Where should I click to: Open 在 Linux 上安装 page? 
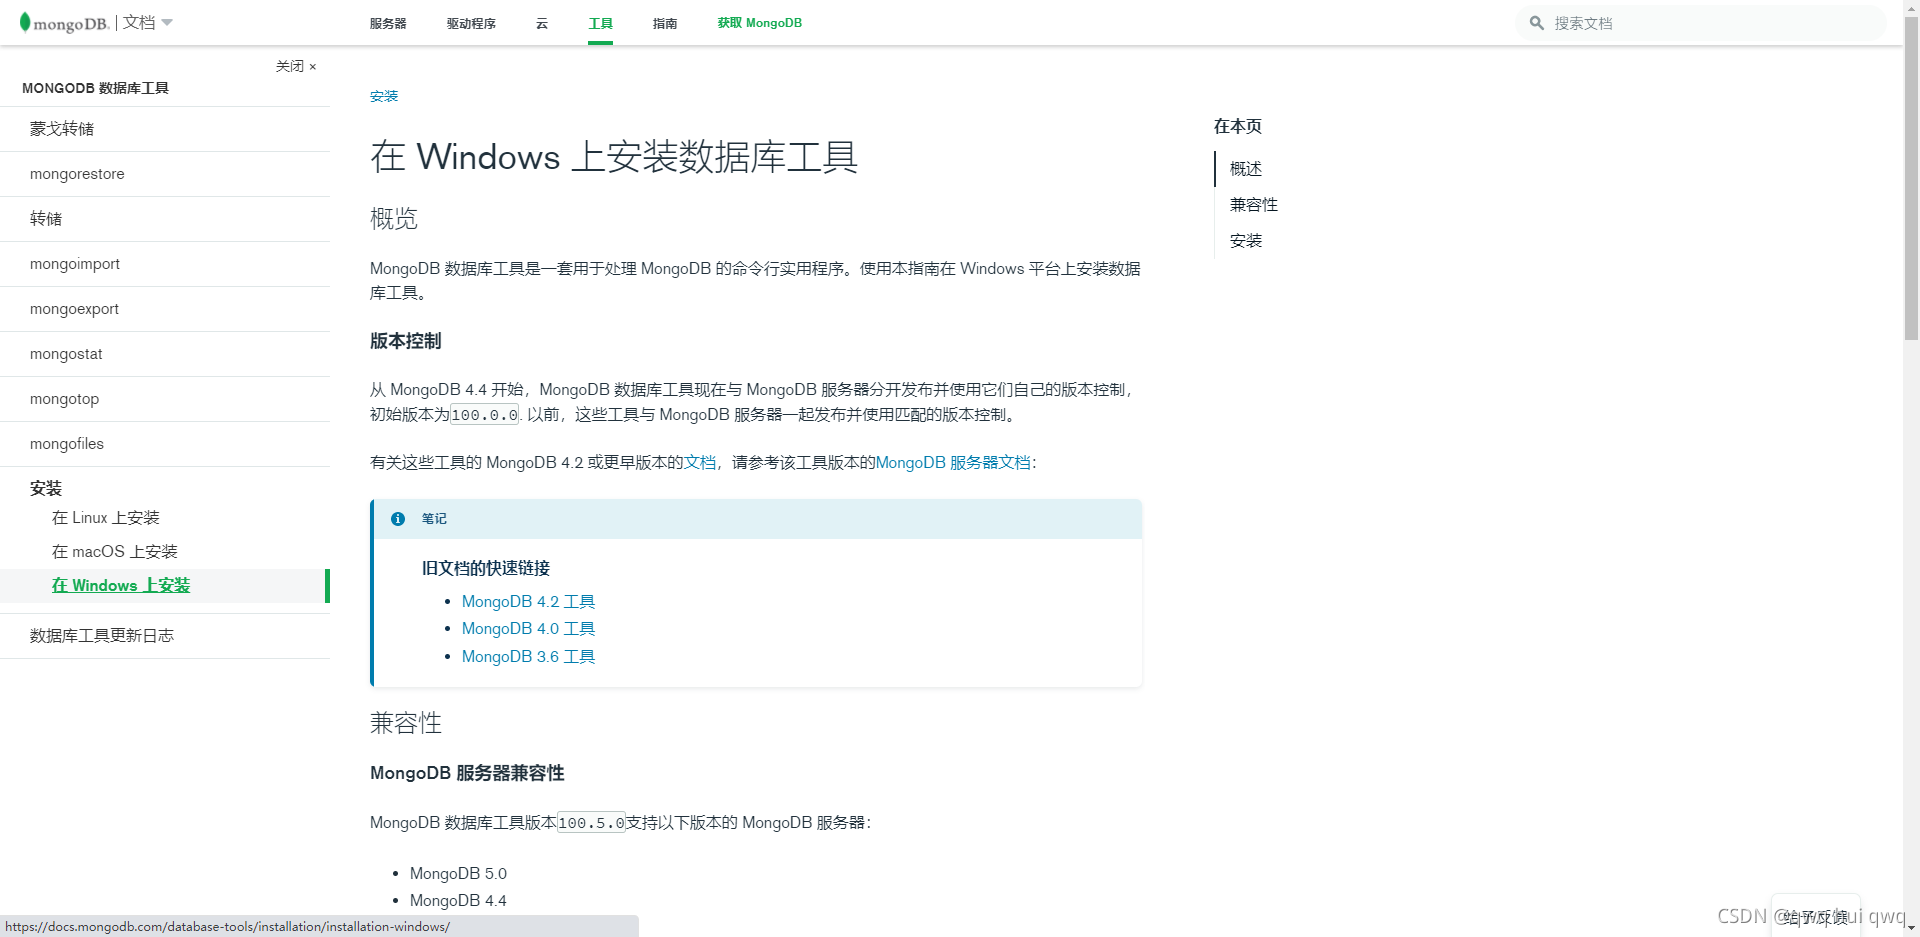click(x=106, y=518)
